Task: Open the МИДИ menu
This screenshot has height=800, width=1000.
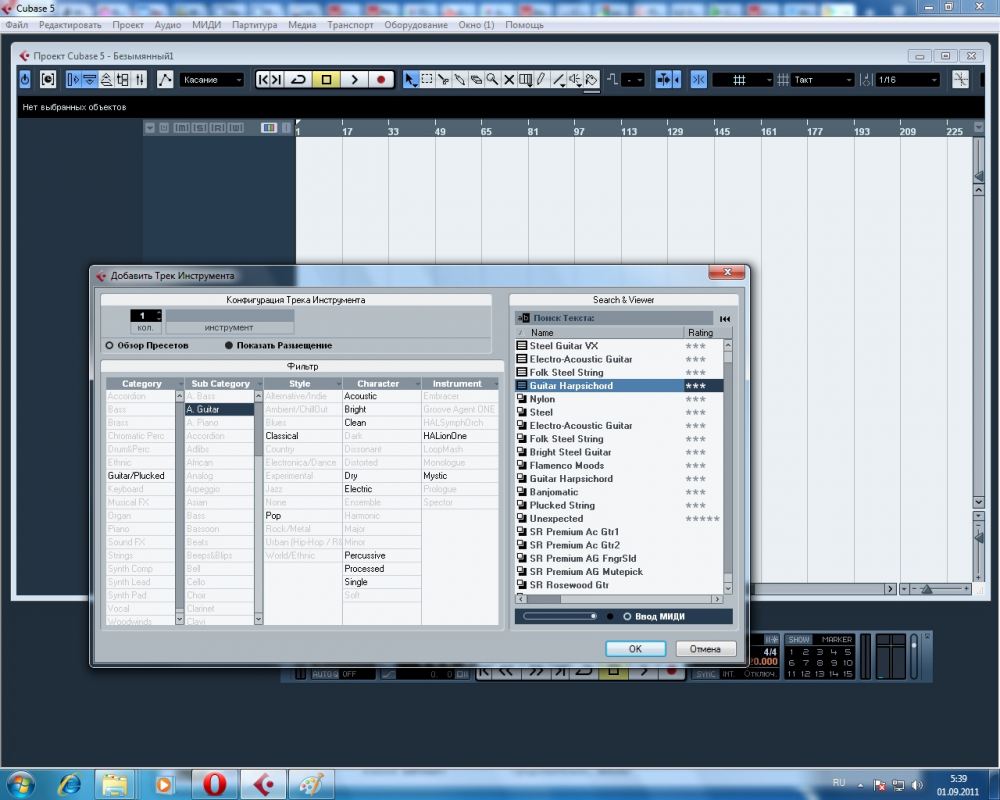Action: (x=207, y=25)
